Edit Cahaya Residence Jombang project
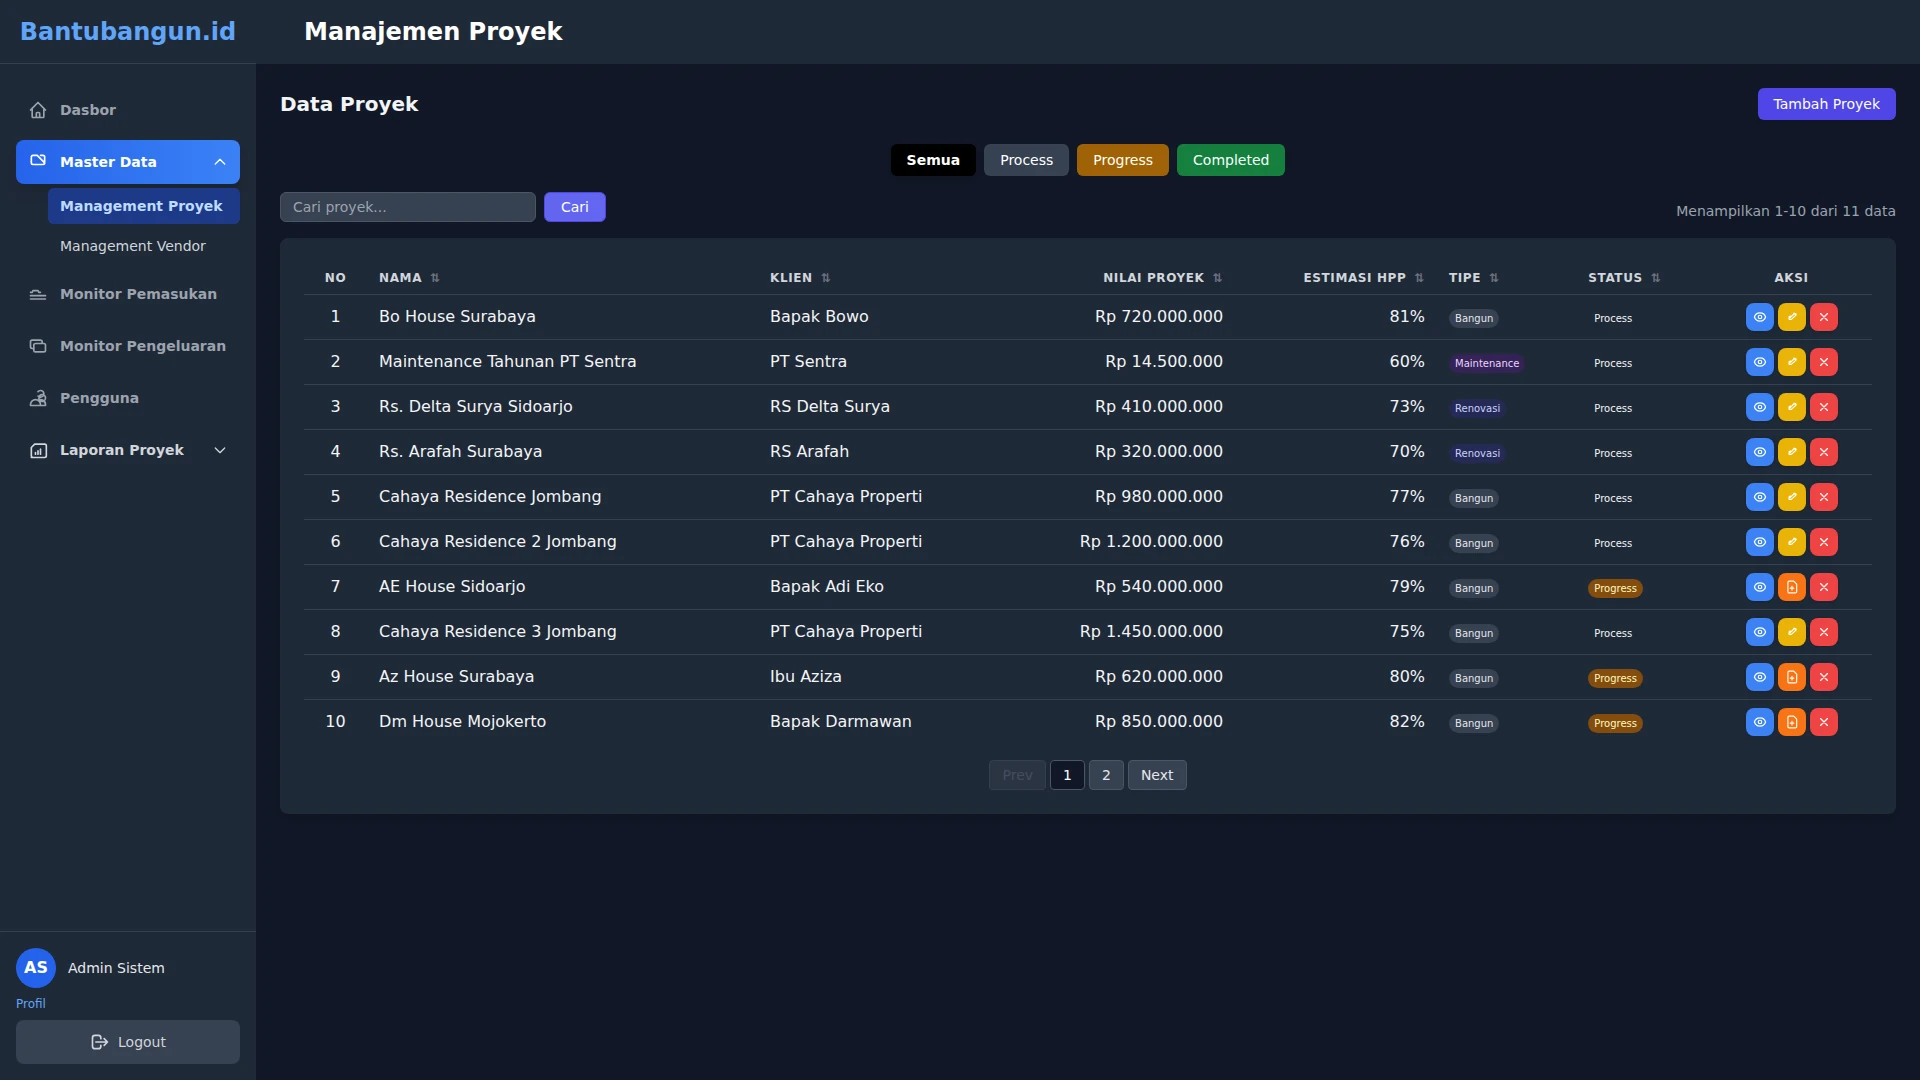This screenshot has height=1080, width=1920. pos(1791,497)
